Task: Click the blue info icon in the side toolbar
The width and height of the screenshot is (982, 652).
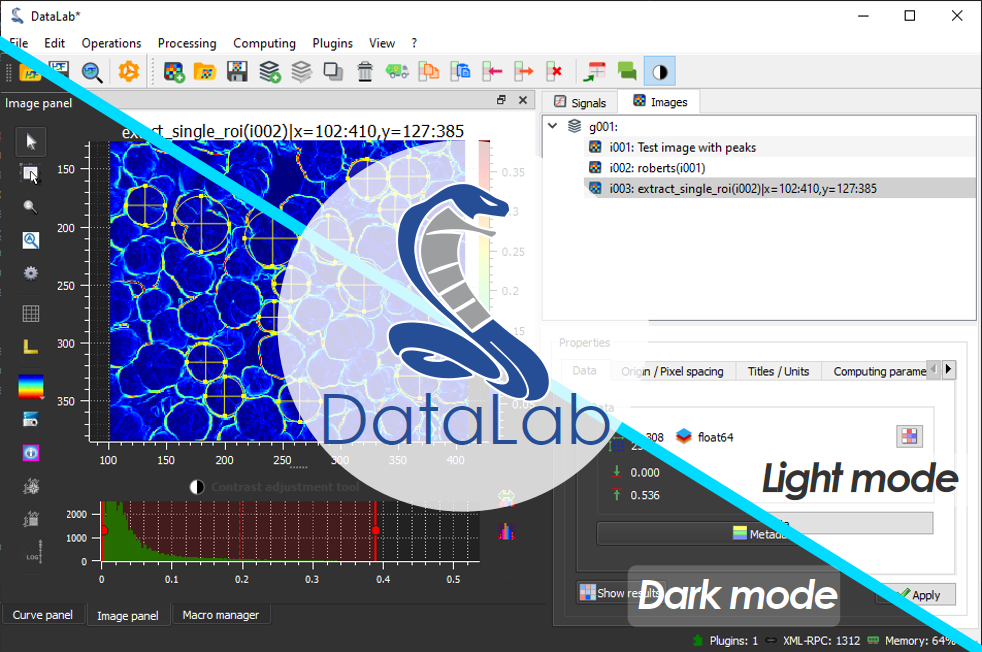Action: 31,453
